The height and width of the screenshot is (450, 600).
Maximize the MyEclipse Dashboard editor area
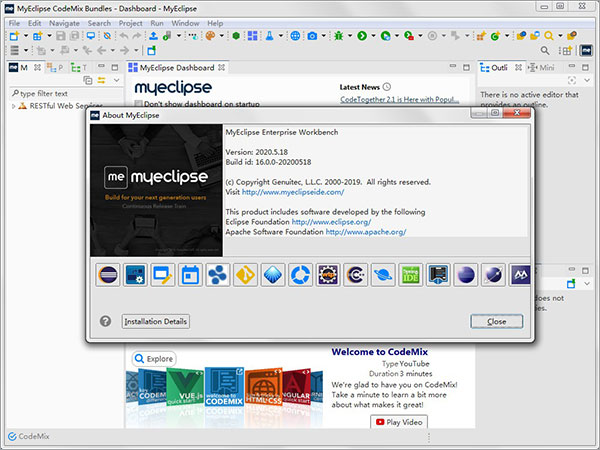pyautogui.click(x=466, y=68)
